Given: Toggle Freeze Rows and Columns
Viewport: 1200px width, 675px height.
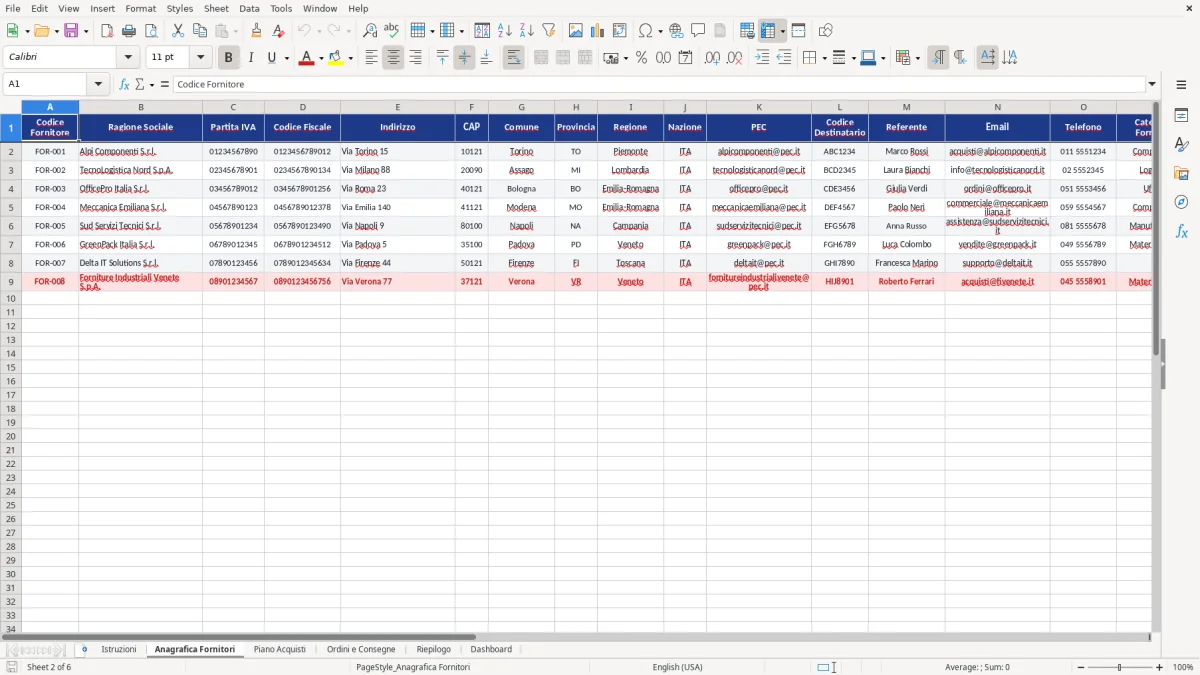Looking at the screenshot, I should [768, 31].
